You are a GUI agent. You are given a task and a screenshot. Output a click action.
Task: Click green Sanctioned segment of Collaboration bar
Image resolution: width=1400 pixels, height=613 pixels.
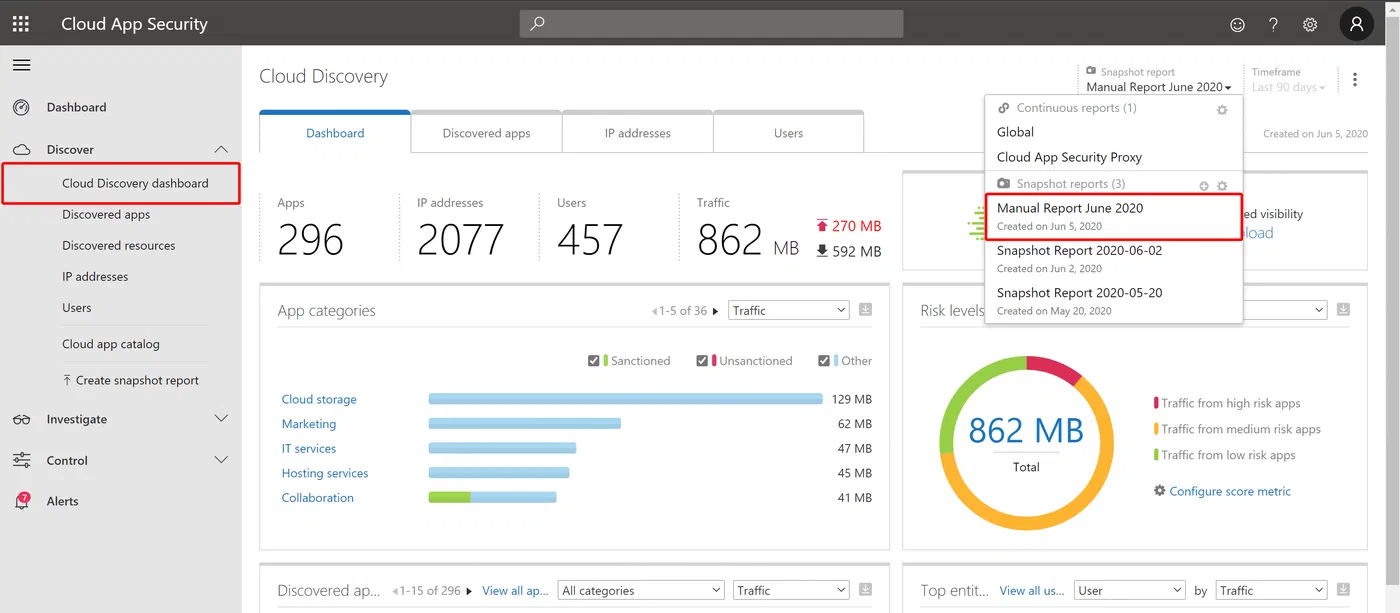(450, 498)
